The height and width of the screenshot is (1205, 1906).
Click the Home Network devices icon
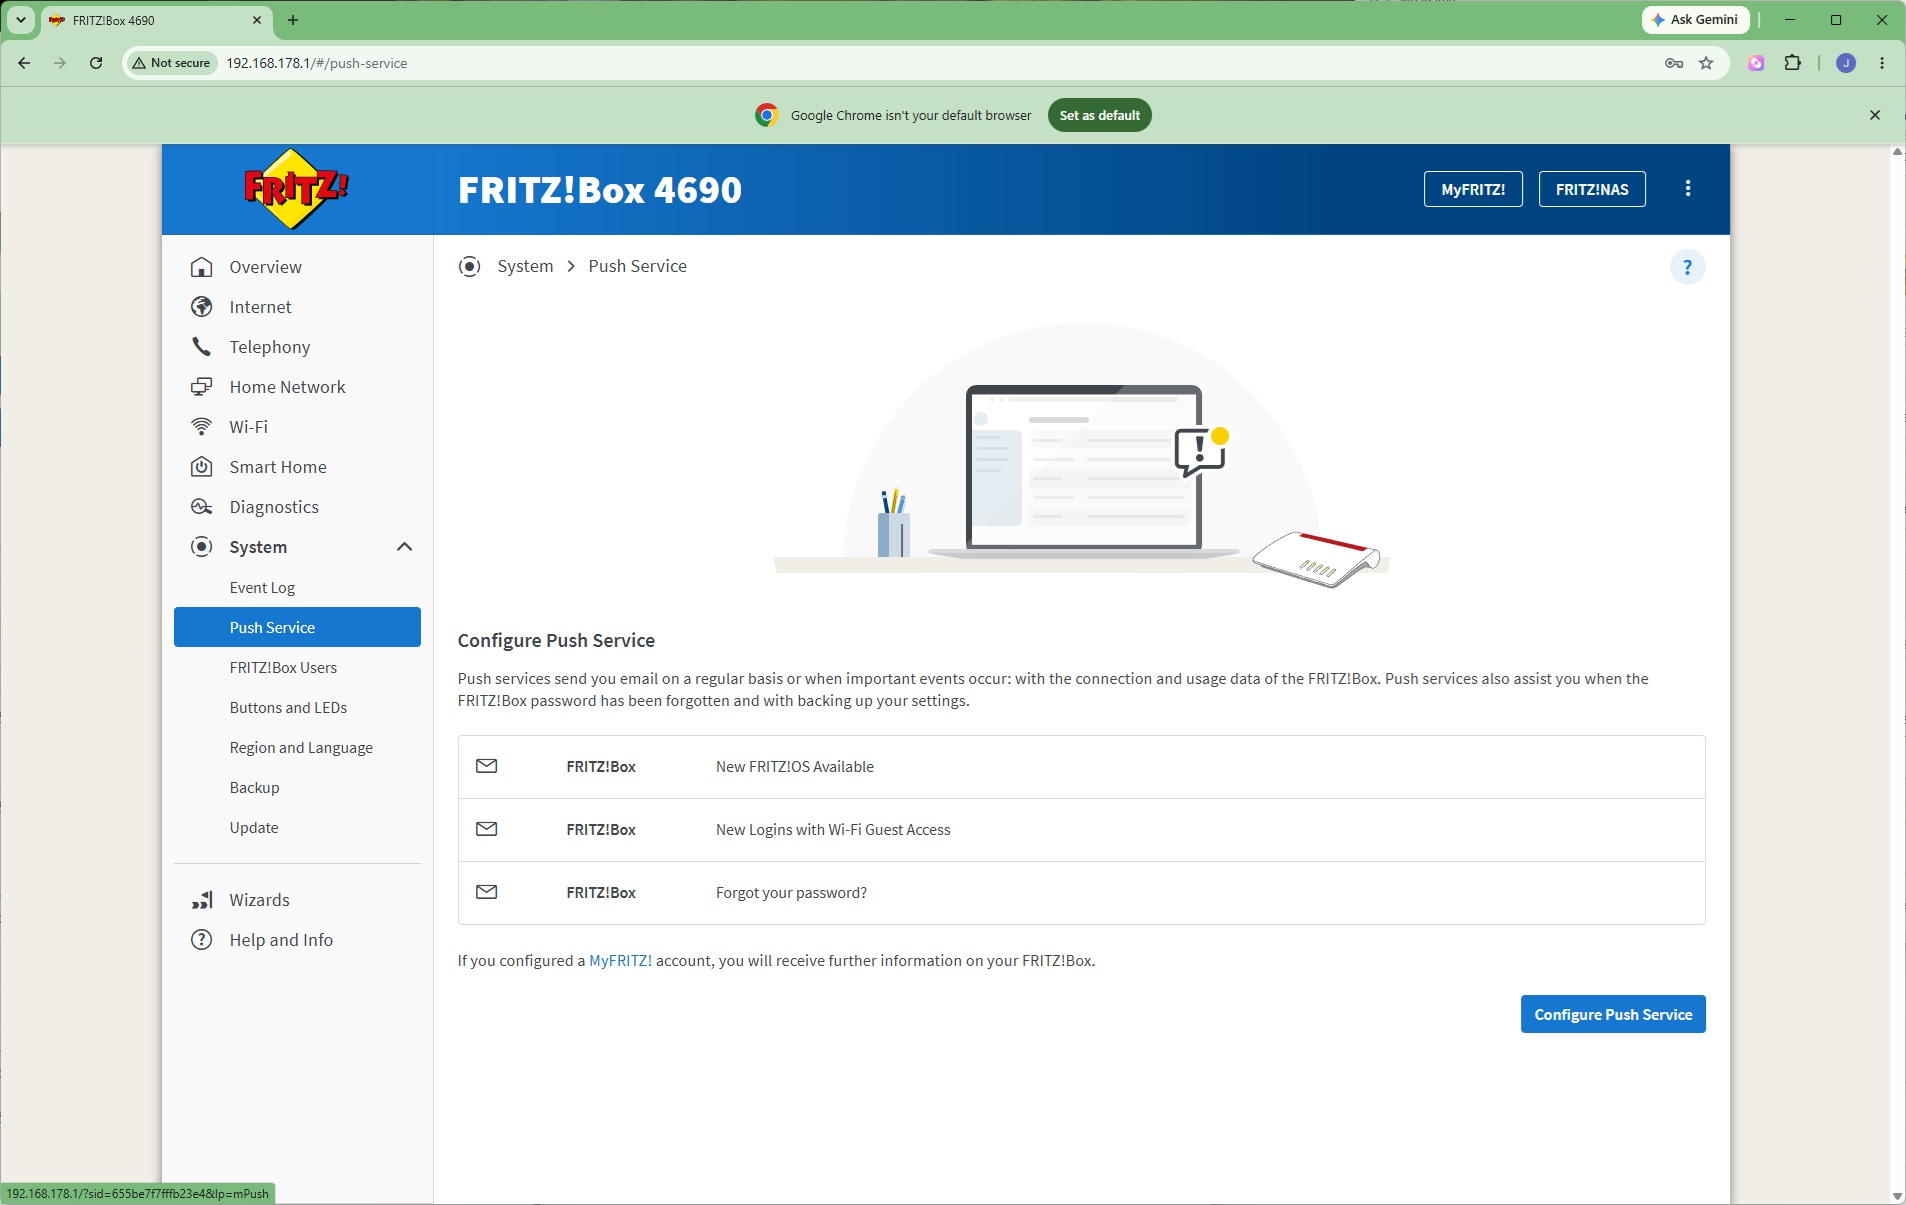tap(202, 387)
